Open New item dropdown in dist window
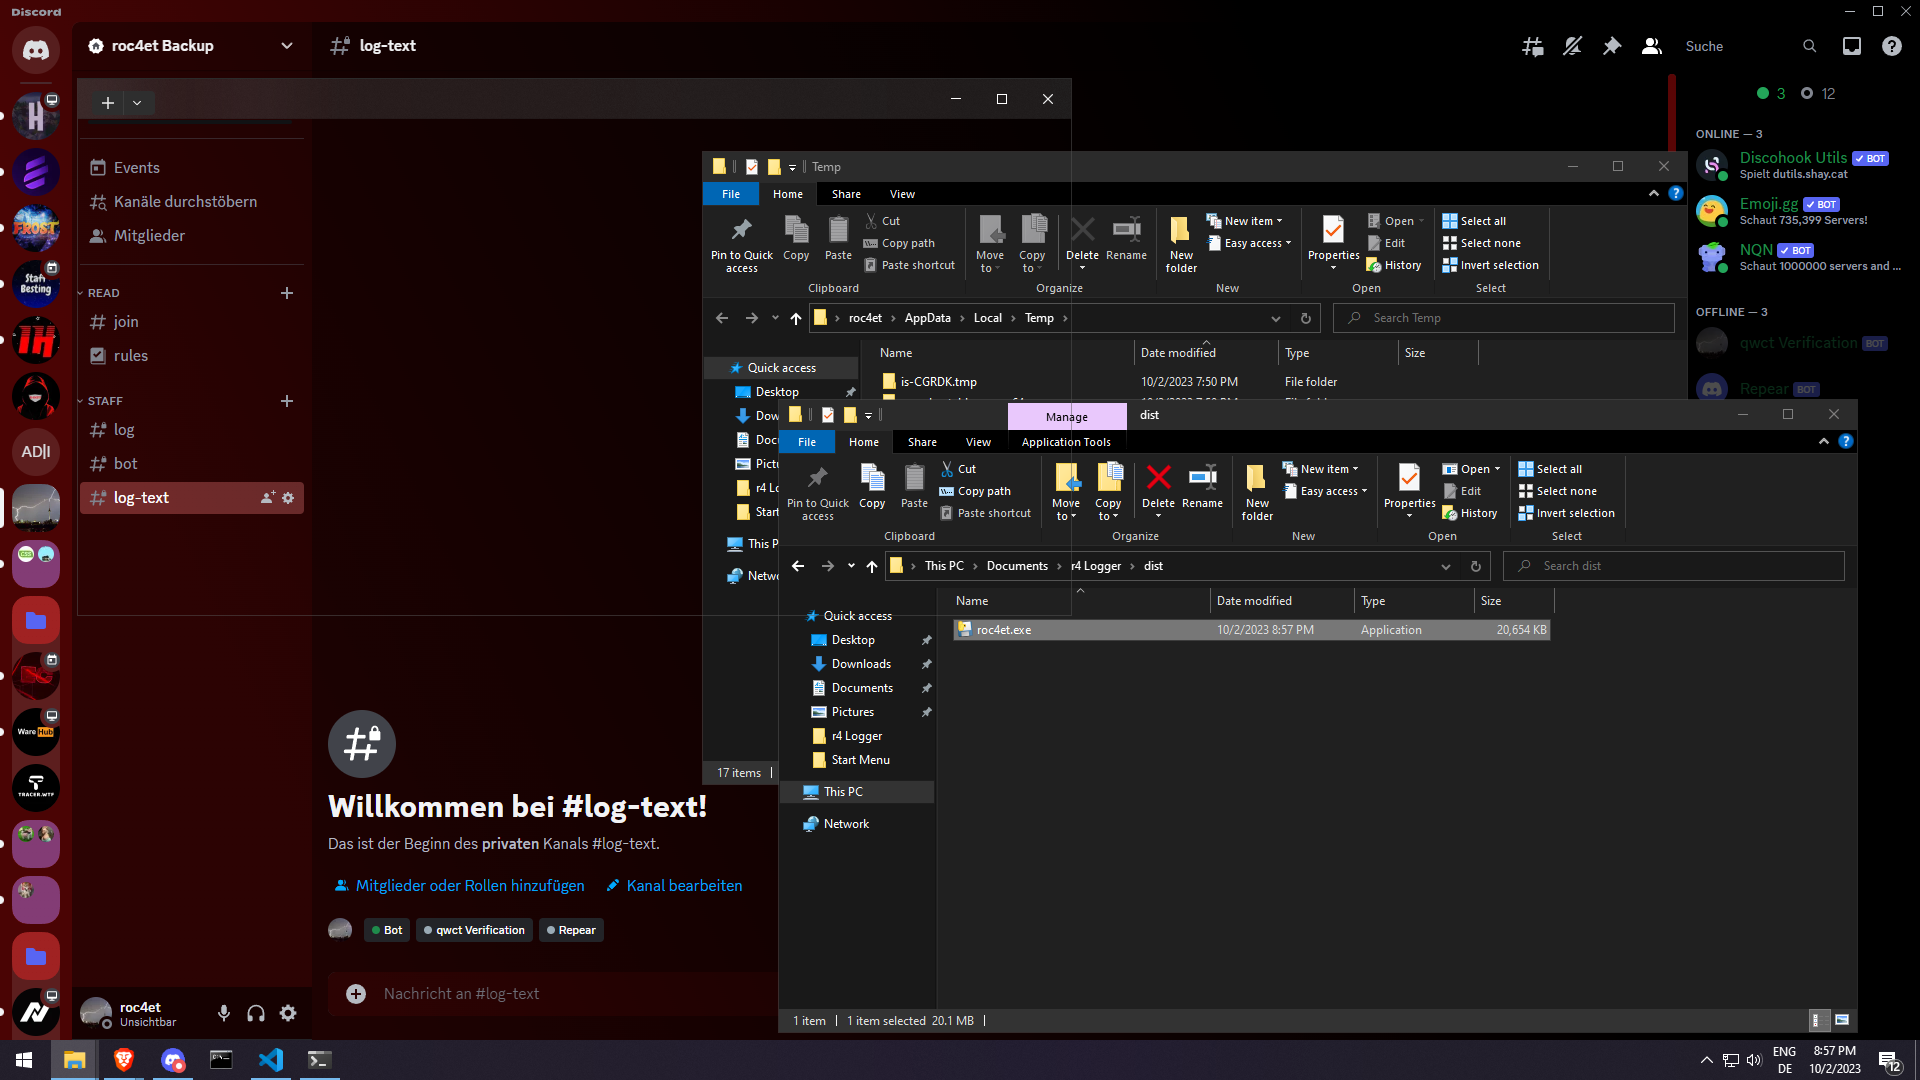This screenshot has height=1080, width=1920. 1321,469
